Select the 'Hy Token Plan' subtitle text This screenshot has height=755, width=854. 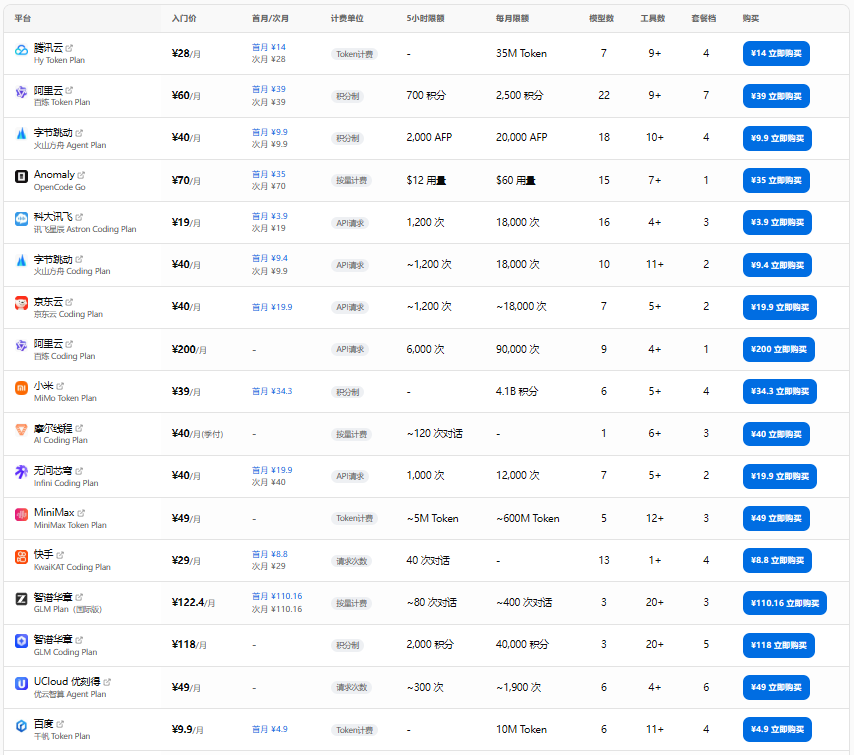pos(59,60)
